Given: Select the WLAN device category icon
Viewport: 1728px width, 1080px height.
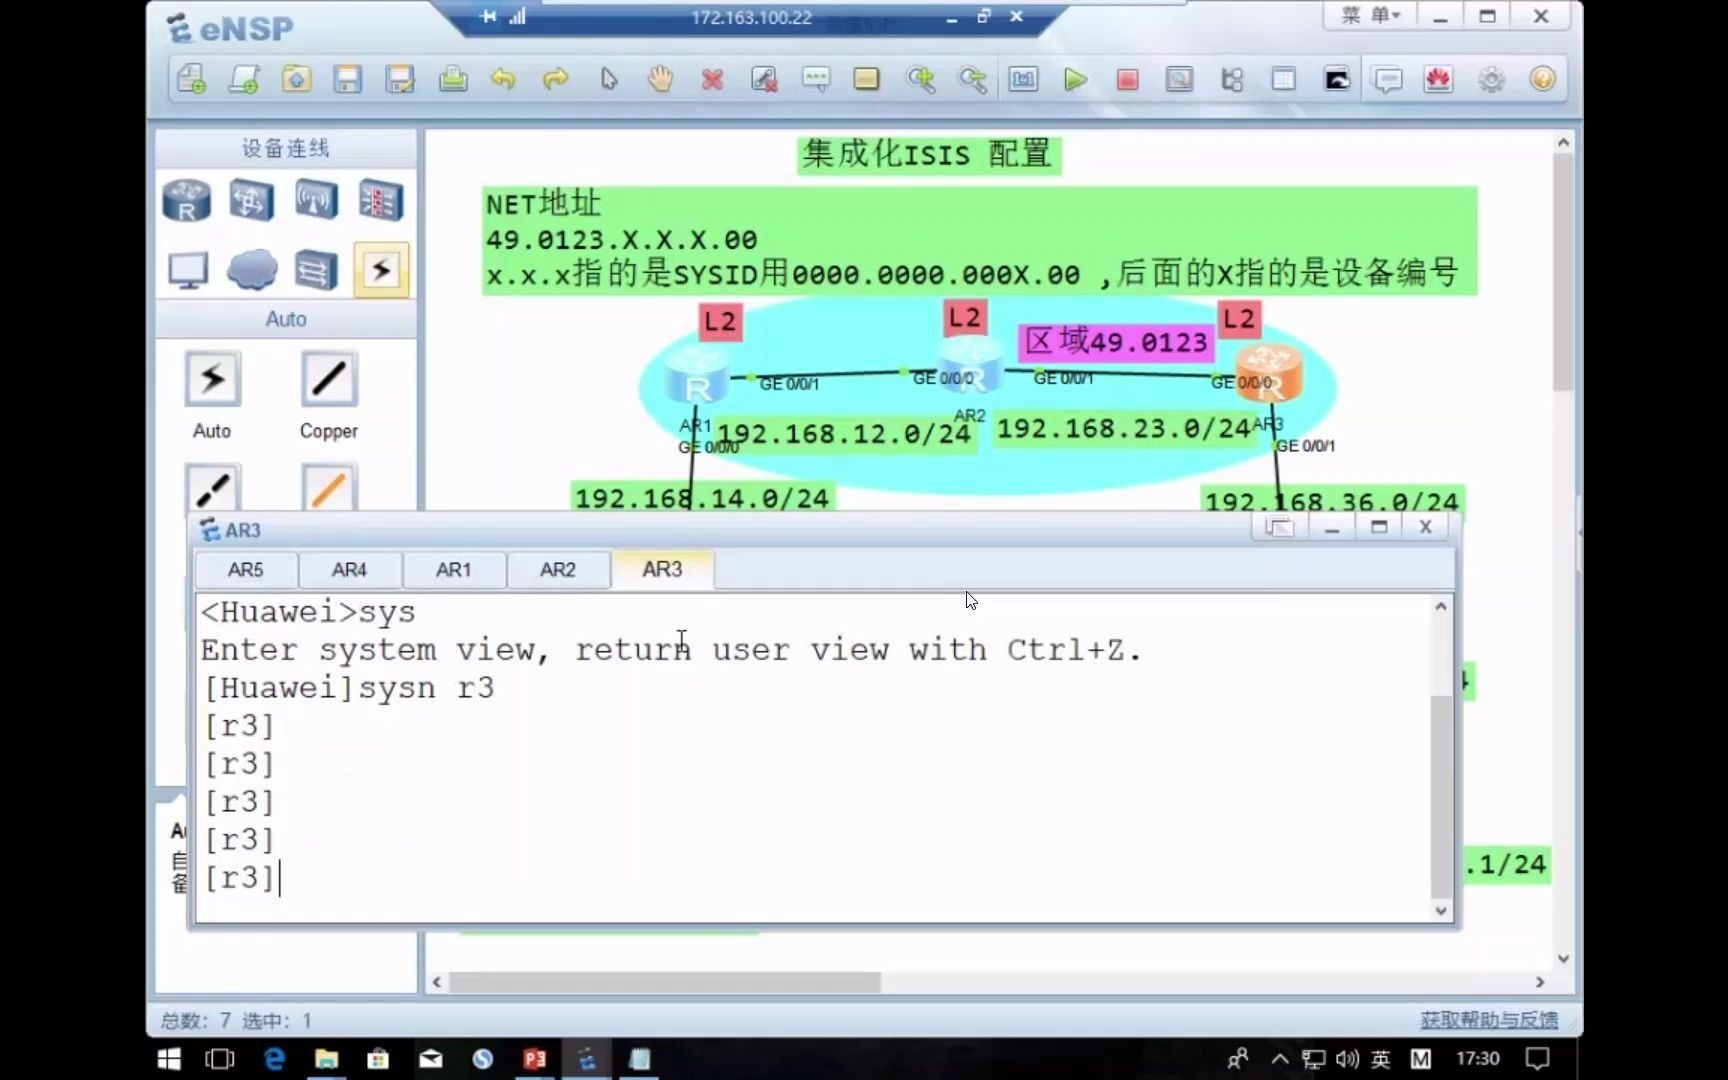Looking at the screenshot, I should (316, 200).
